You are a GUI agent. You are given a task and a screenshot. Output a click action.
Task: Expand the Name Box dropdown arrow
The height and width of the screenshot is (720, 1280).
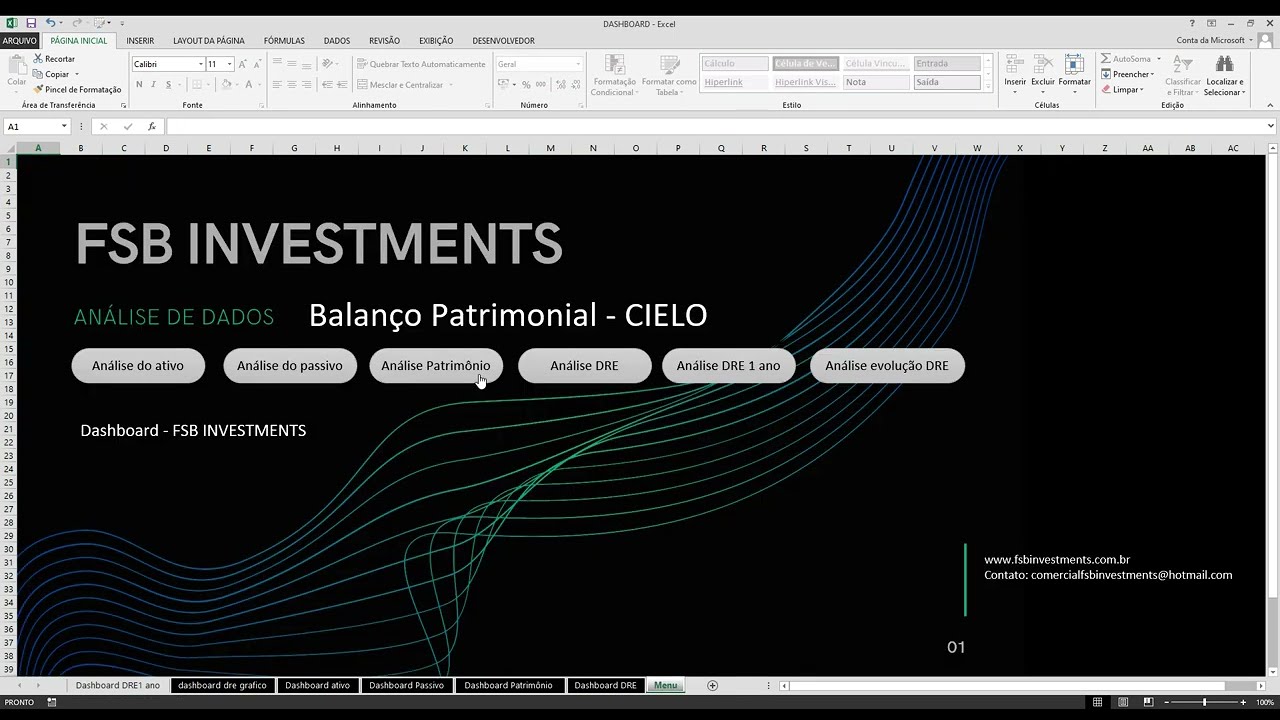pos(64,127)
